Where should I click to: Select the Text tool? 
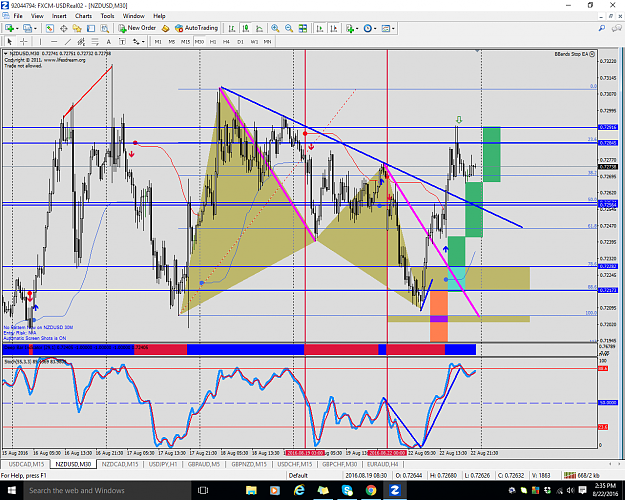coord(108,41)
